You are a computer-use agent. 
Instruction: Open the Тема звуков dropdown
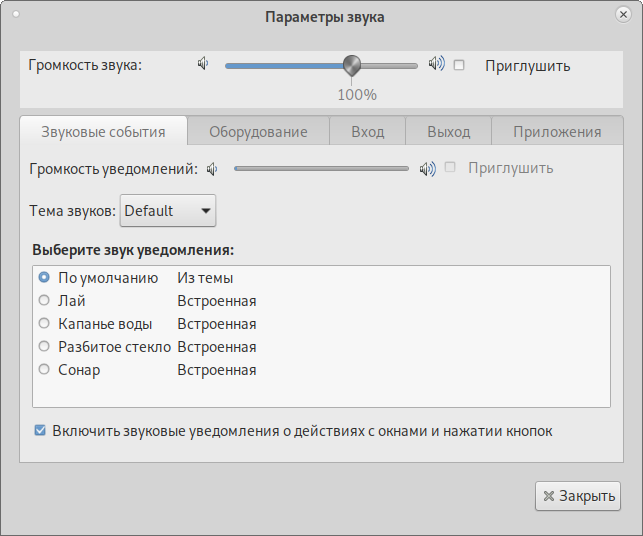168,211
